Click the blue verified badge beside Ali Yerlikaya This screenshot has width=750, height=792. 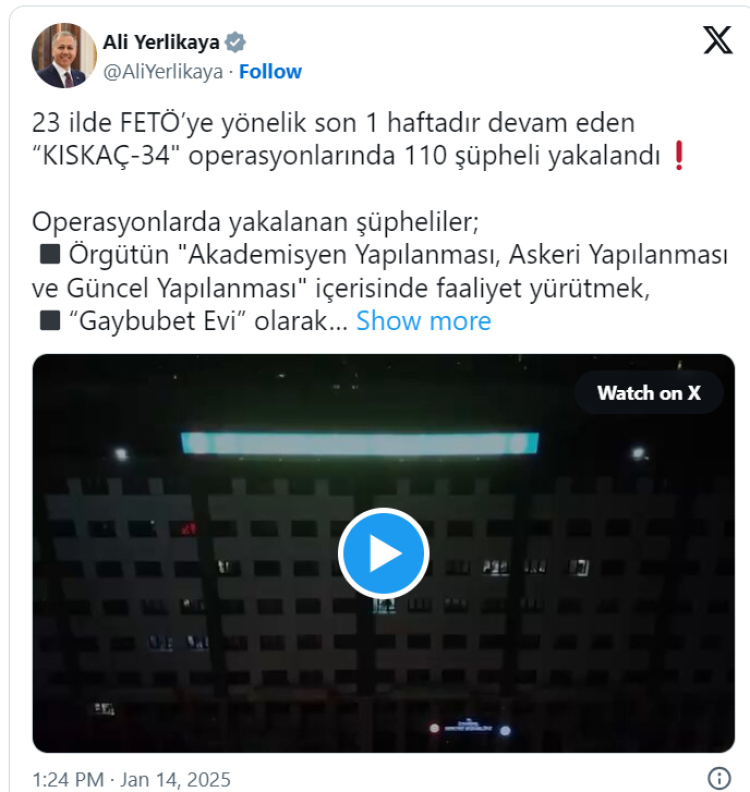(x=235, y=42)
